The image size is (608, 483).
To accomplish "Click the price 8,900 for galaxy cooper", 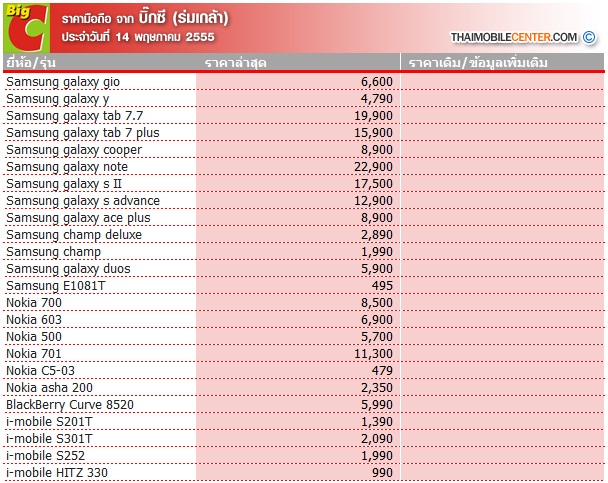I will 377,150.
